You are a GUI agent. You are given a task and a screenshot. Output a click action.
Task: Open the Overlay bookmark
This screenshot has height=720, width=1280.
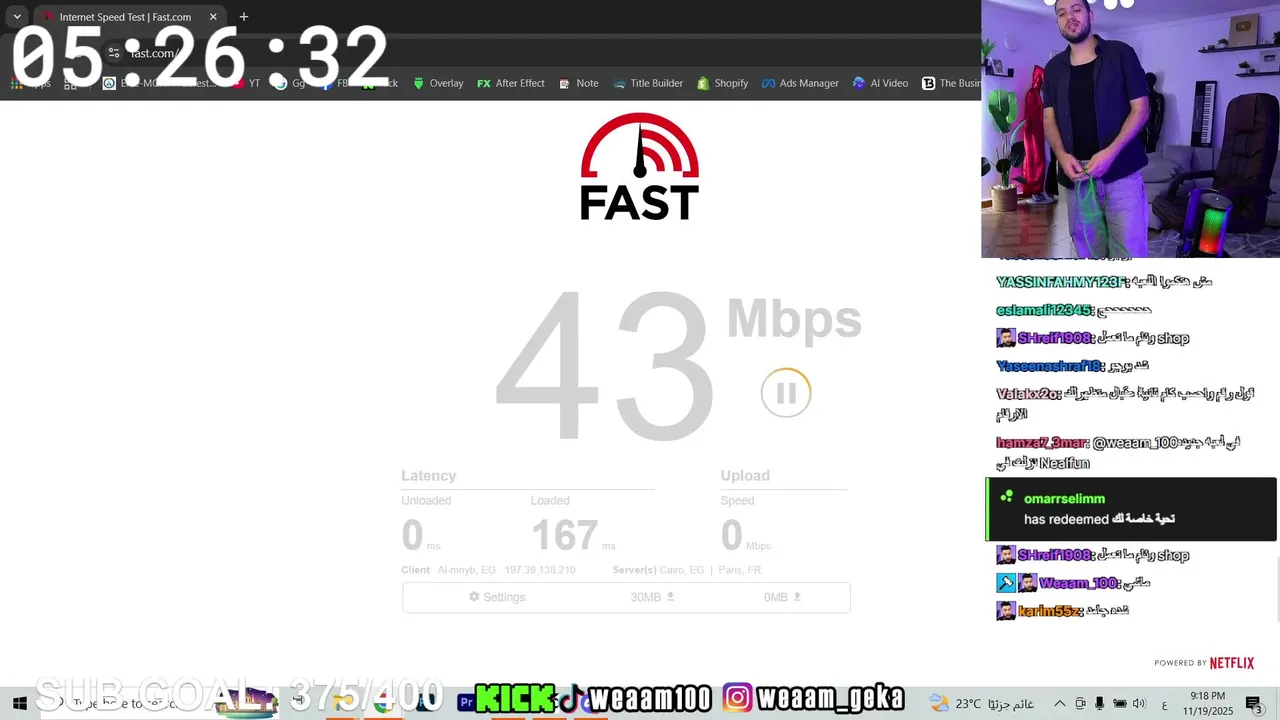pyautogui.click(x=438, y=83)
